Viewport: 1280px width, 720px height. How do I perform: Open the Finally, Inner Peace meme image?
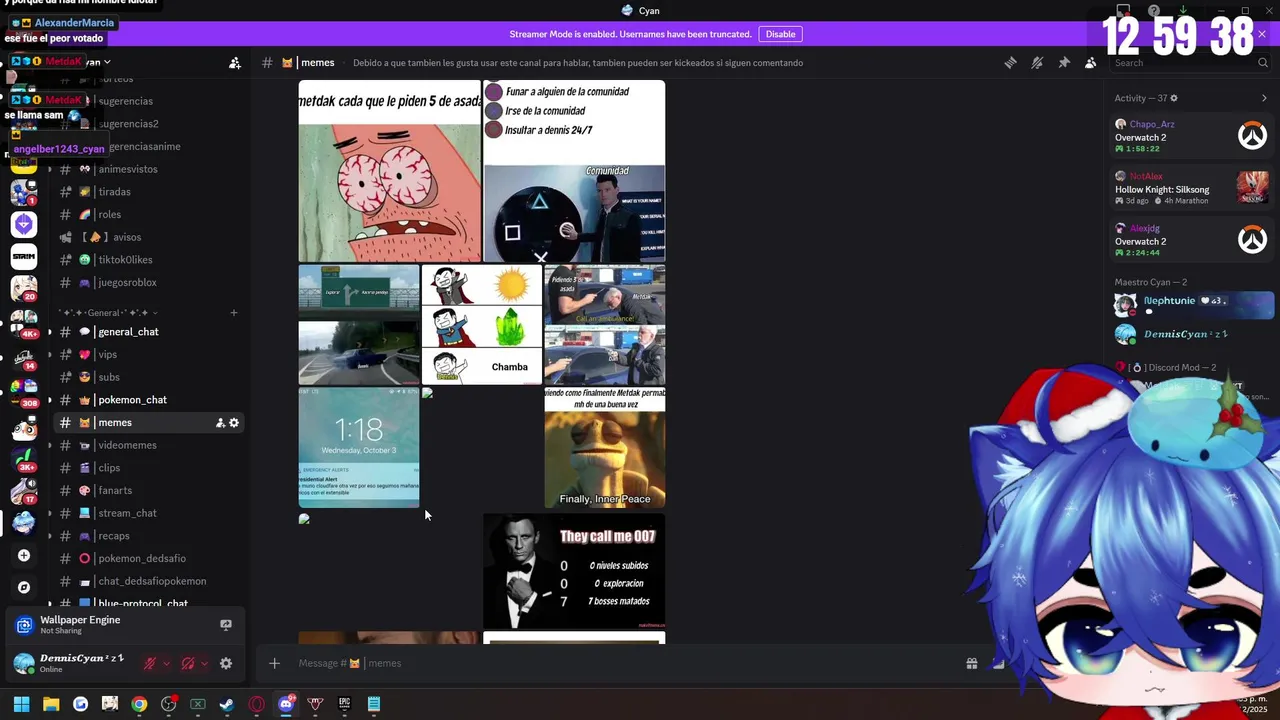point(604,448)
